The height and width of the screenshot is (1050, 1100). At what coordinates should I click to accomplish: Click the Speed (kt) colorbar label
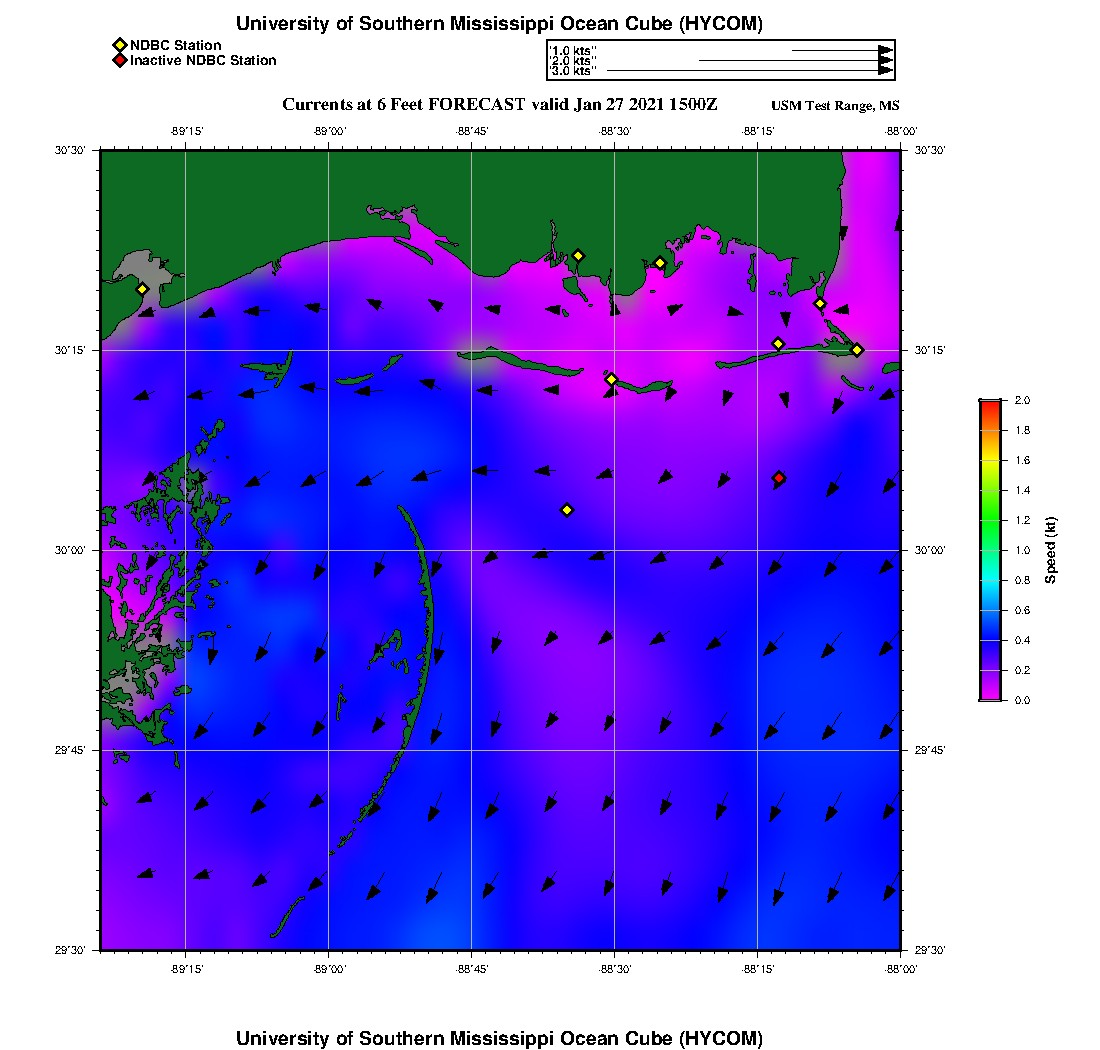point(1050,551)
